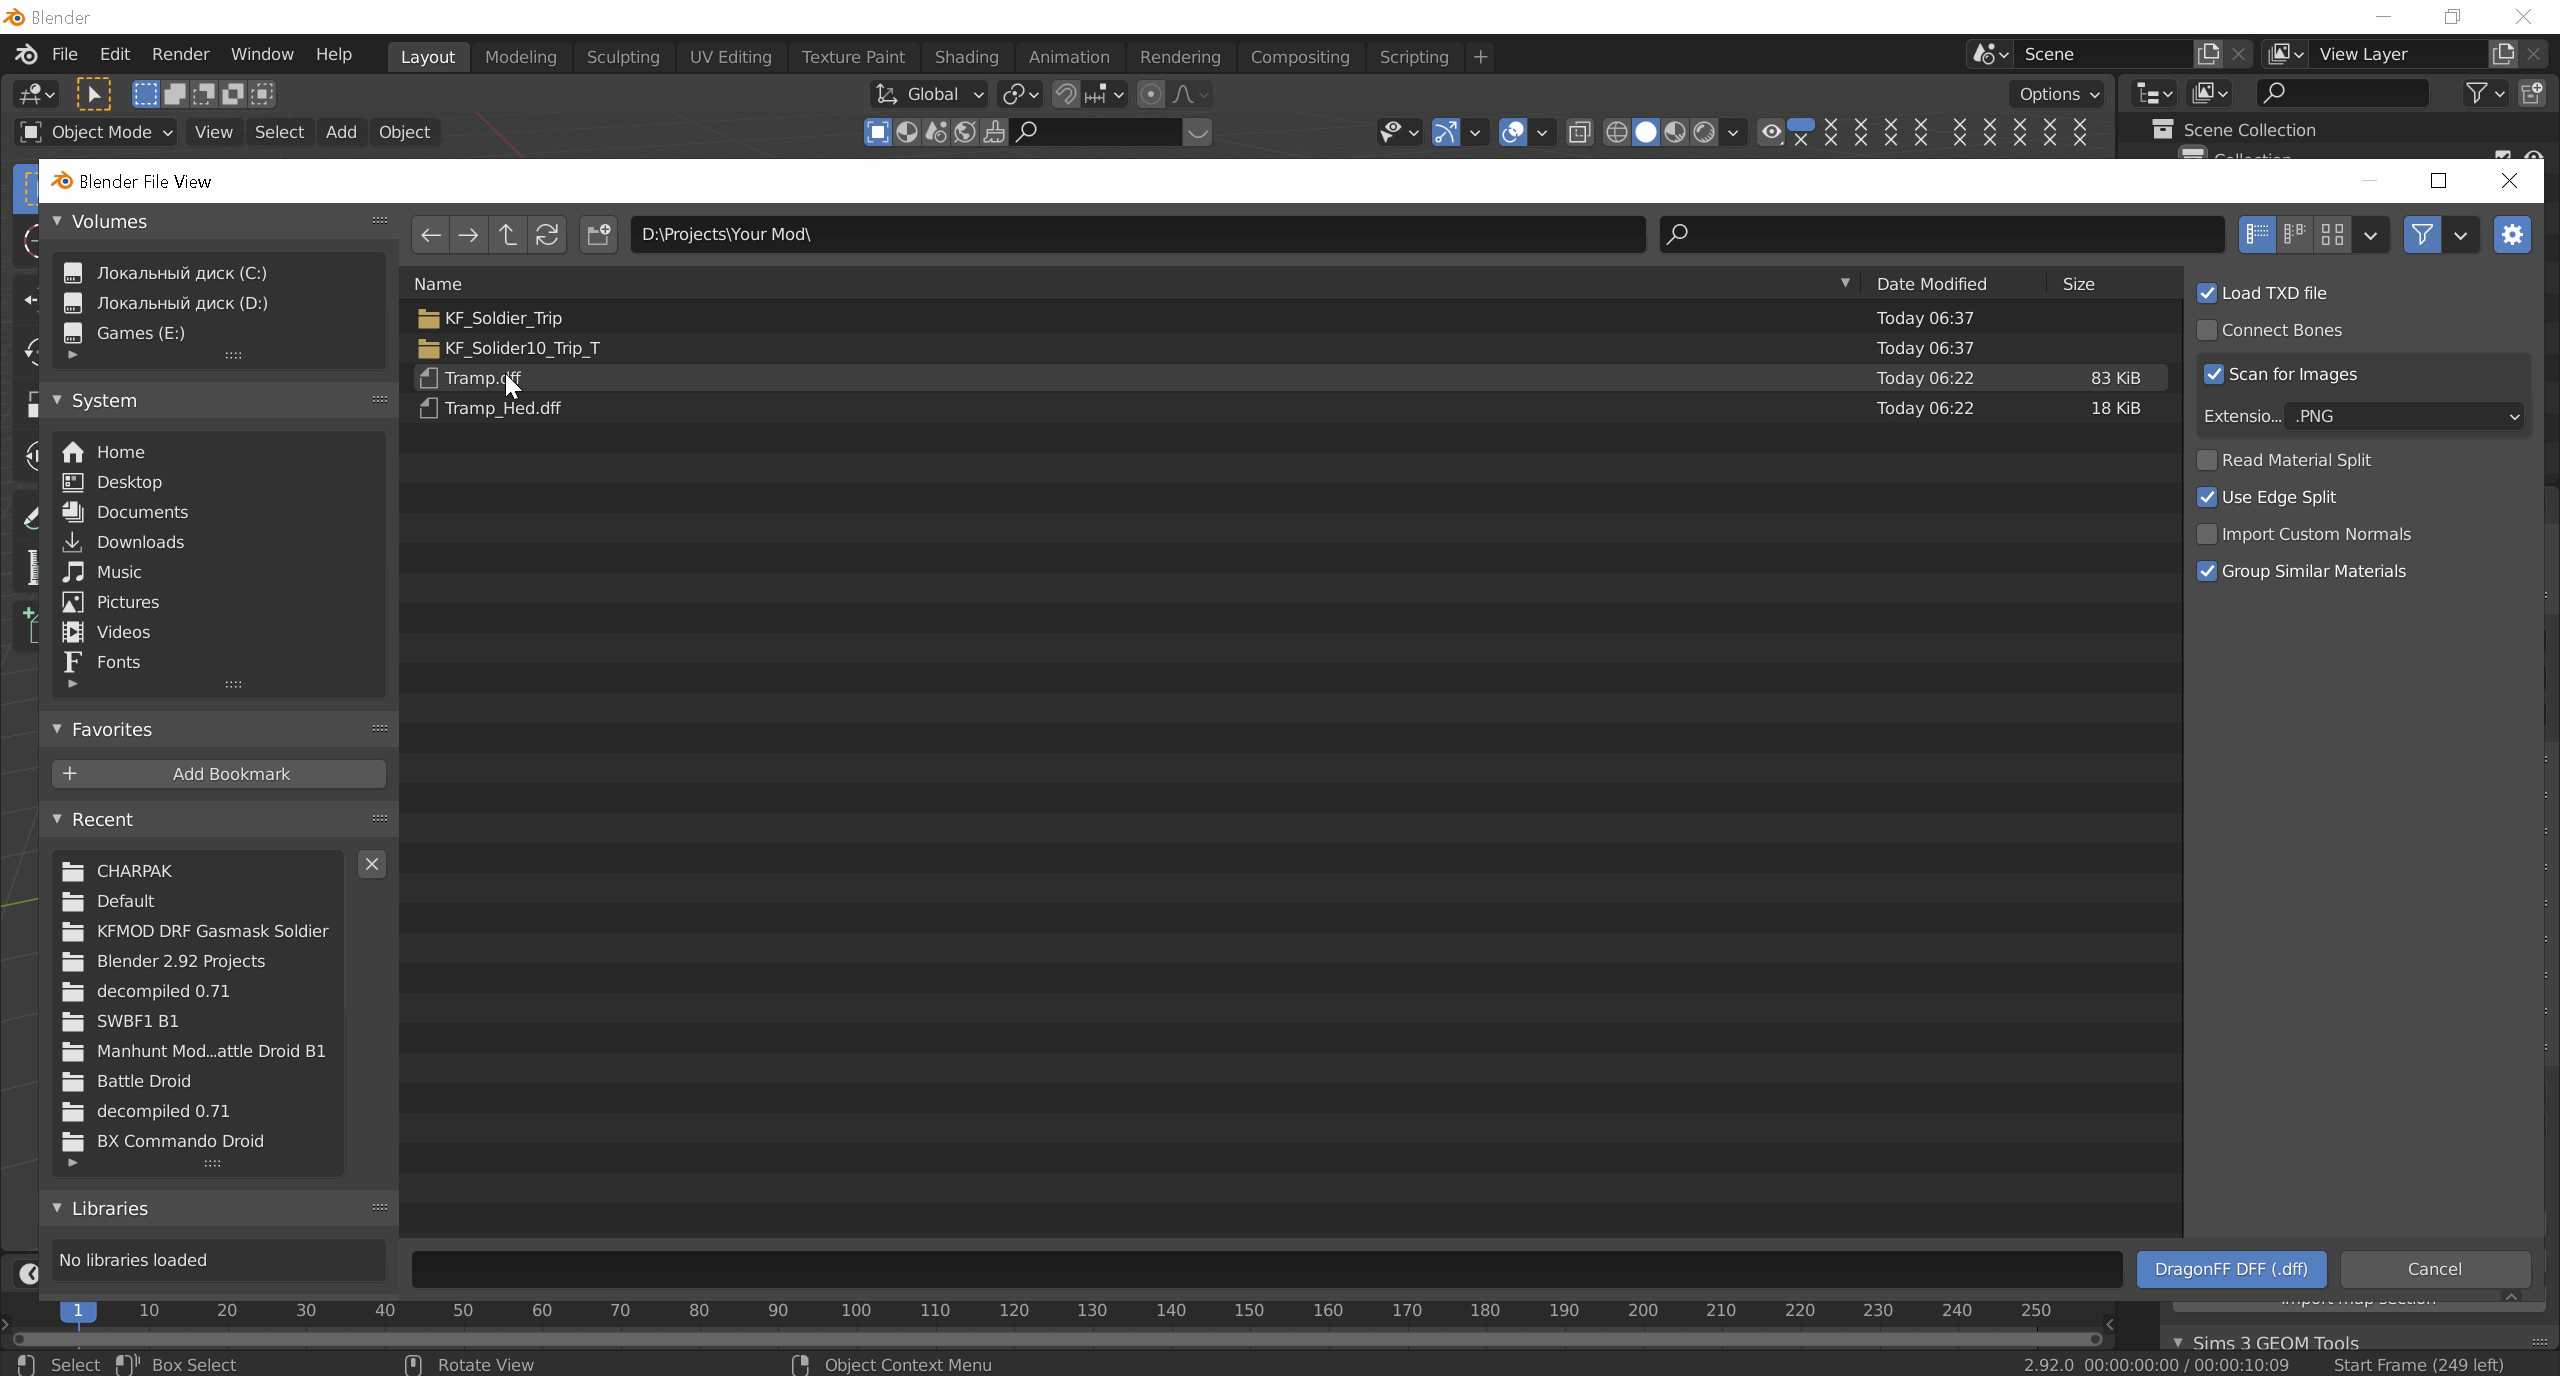Uncheck Load TXD file
Viewport: 2560px width, 1376px height.
pos(2207,293)
